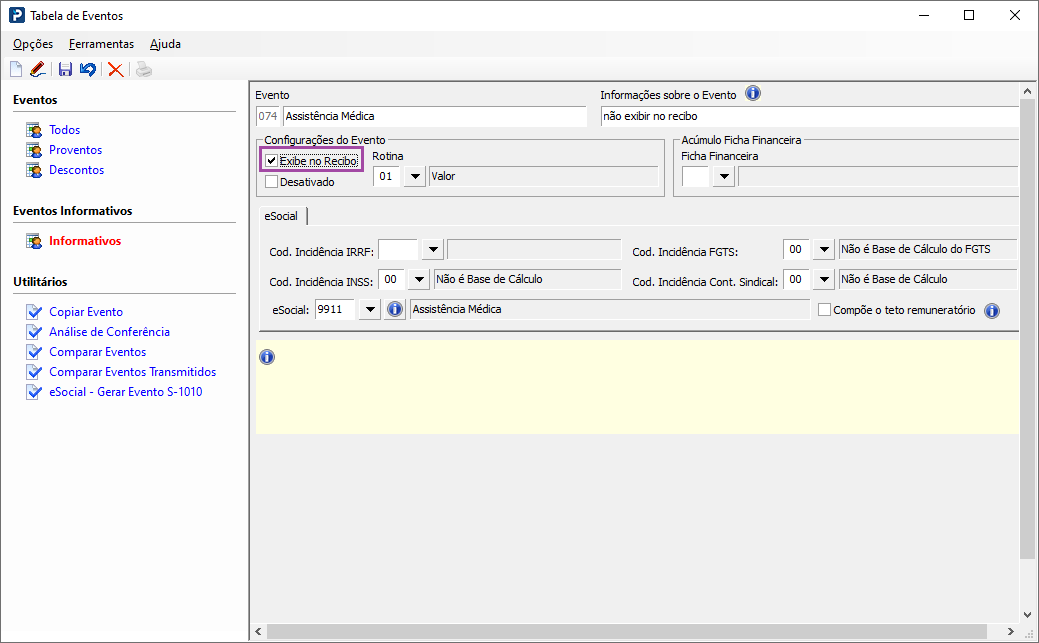Expand the Cod. Incidência INSS dropdown

419,280
